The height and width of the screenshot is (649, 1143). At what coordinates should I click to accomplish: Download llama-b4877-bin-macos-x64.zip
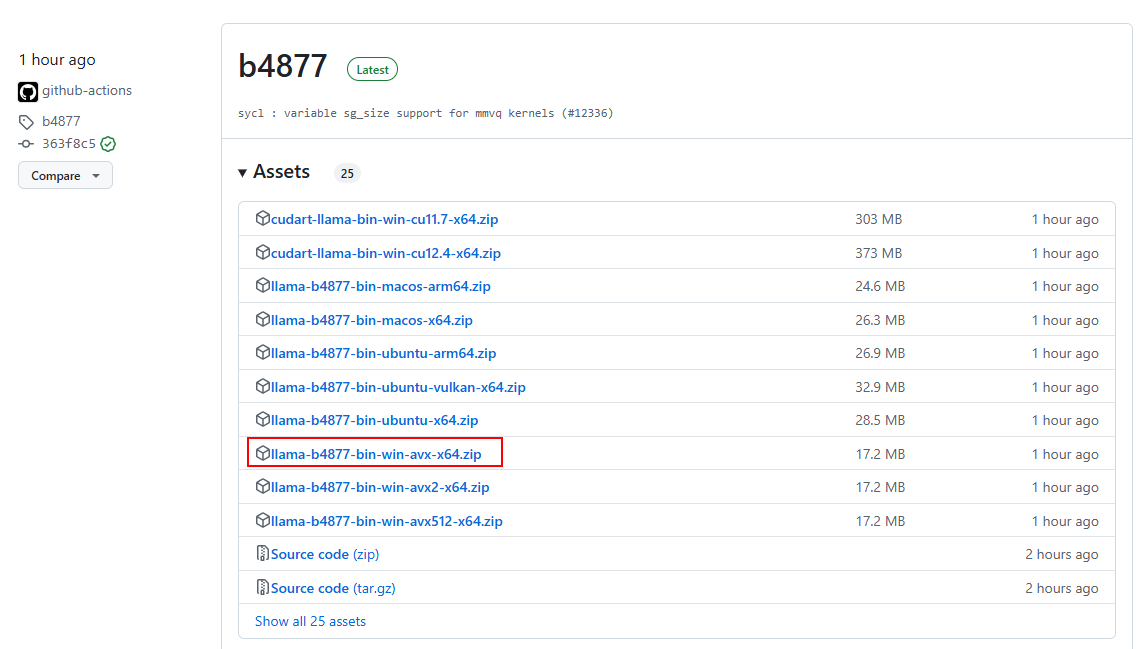coord(372,320)
